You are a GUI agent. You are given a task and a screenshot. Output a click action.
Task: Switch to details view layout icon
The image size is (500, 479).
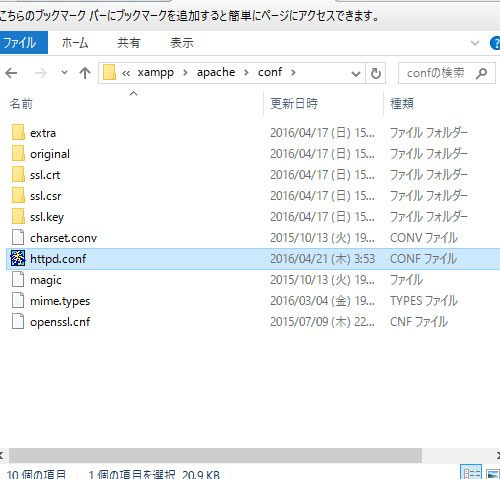coord(471,473)
